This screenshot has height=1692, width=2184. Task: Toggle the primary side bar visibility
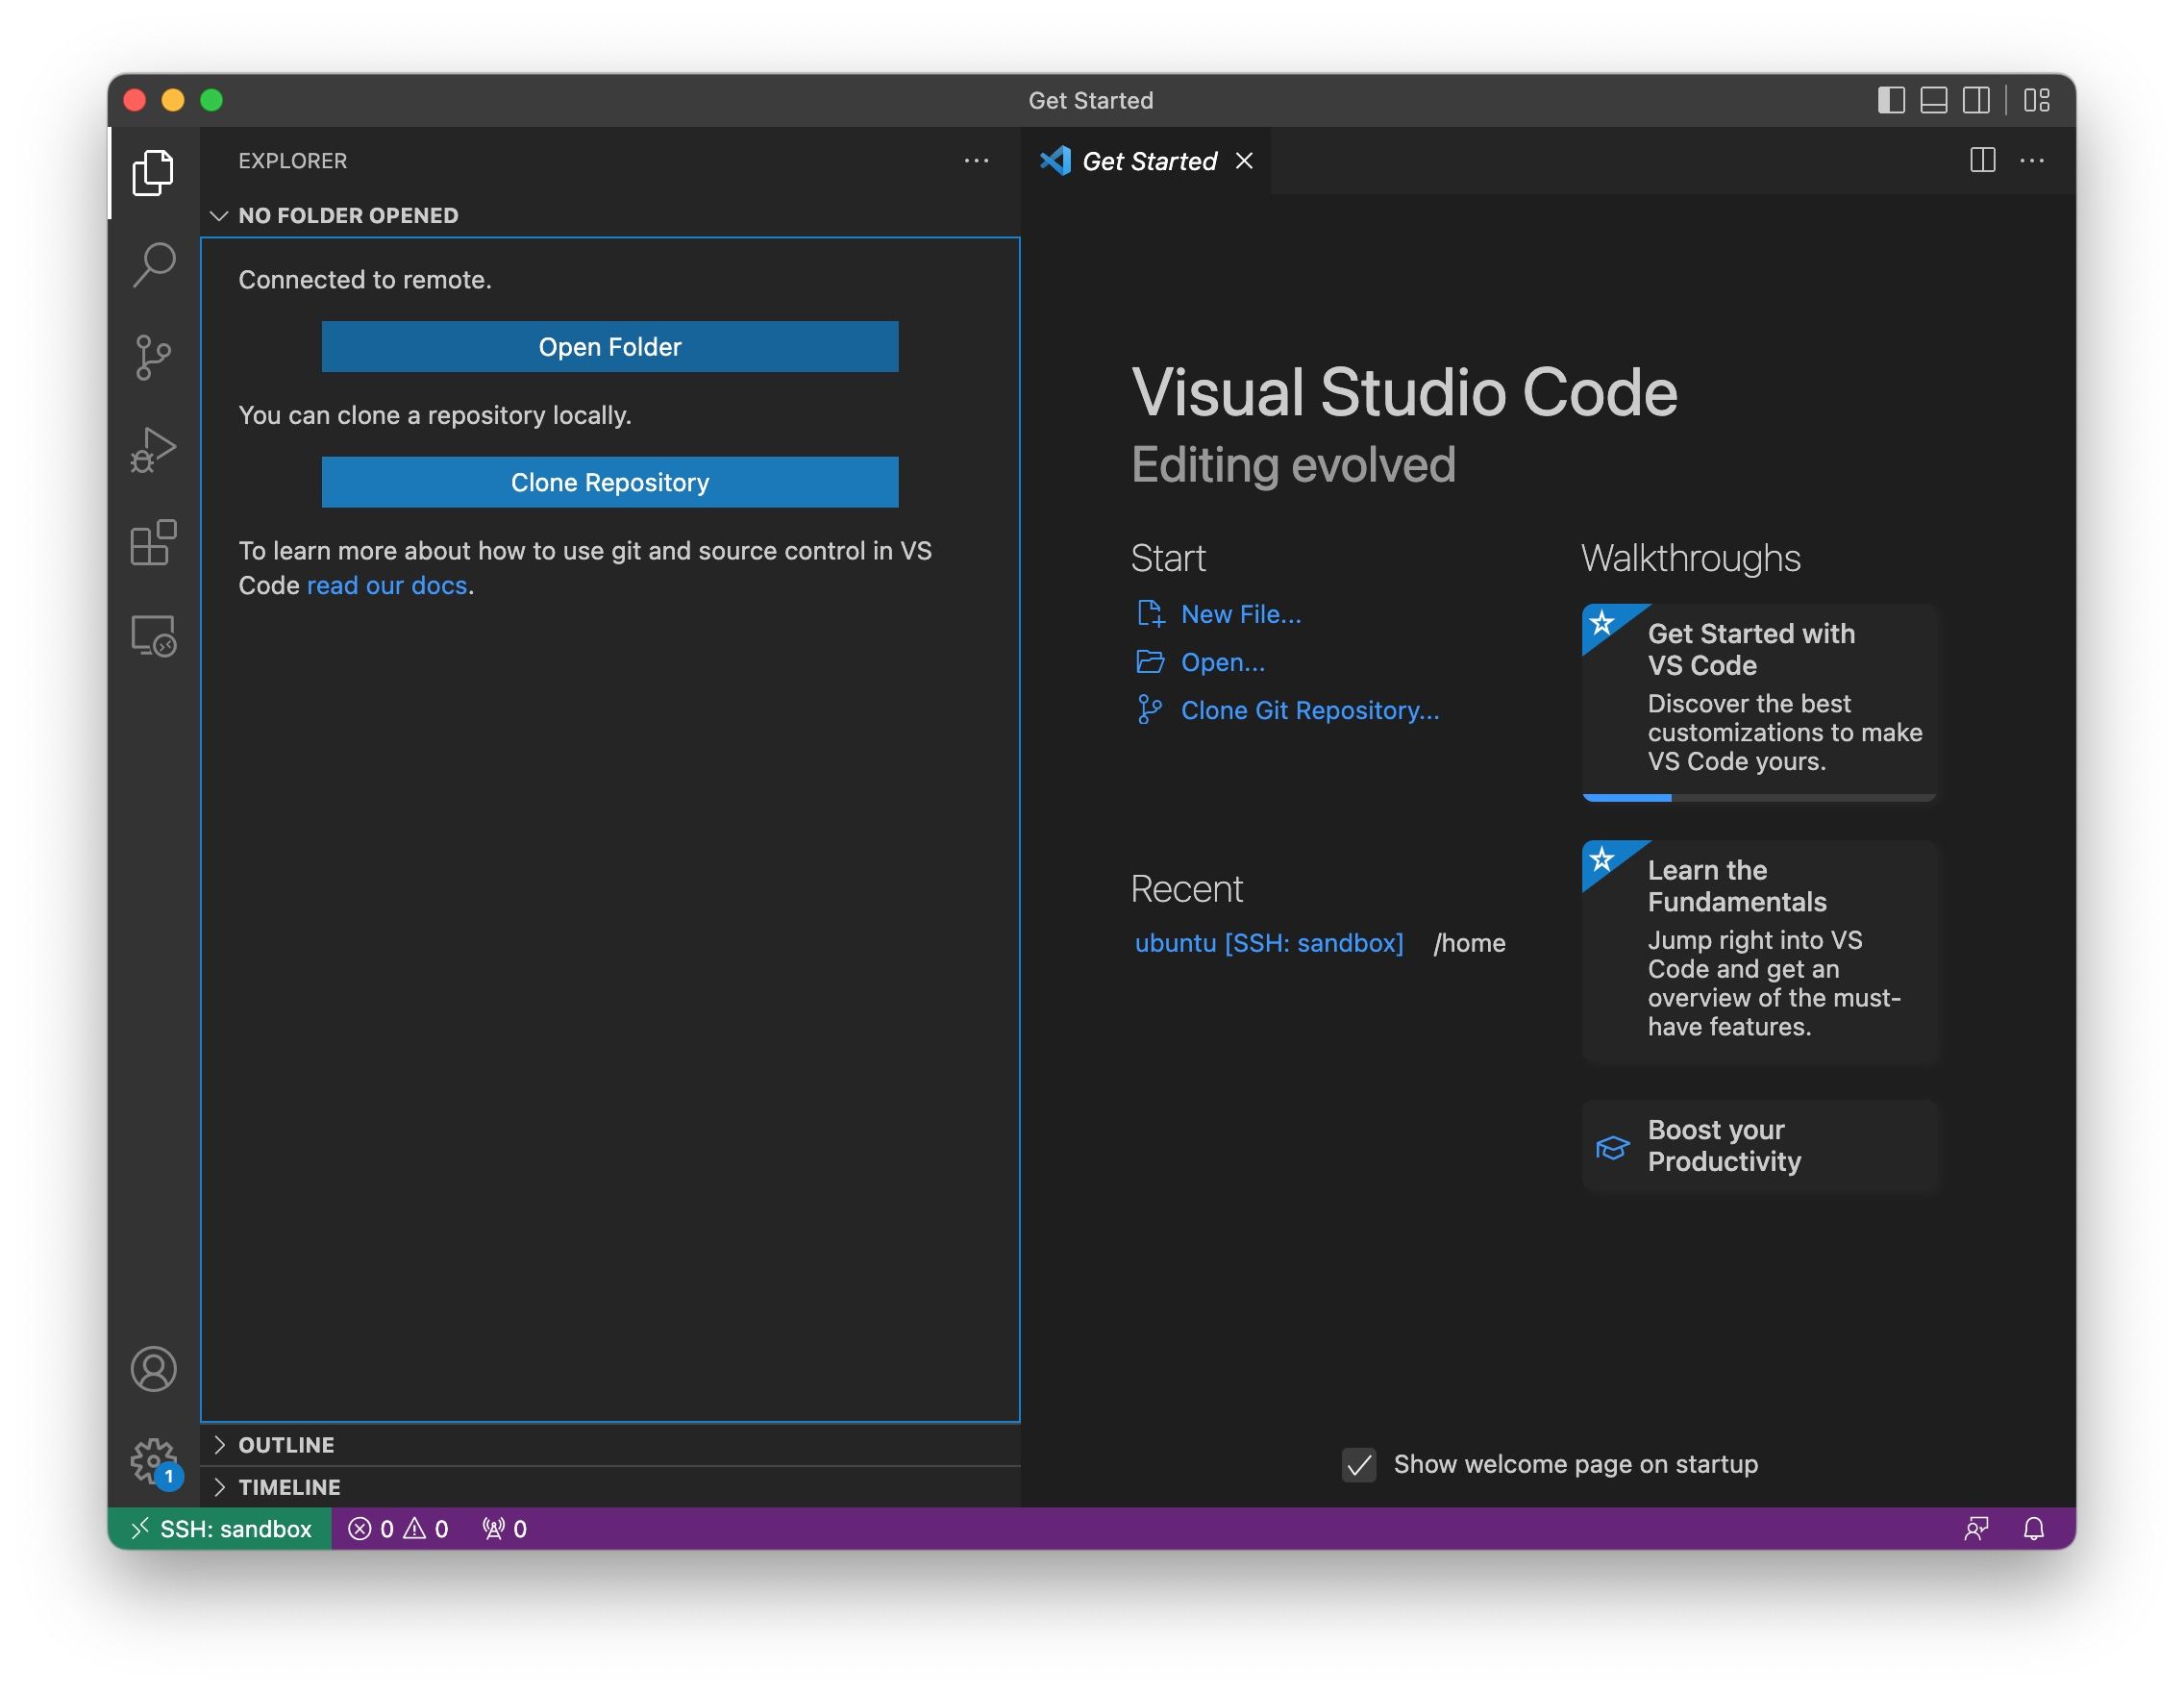tap(1890, 100)
